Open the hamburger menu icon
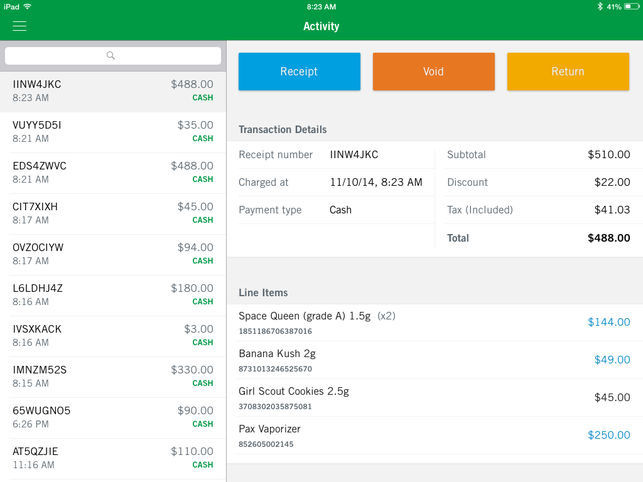643x482 pixels. 19,27
